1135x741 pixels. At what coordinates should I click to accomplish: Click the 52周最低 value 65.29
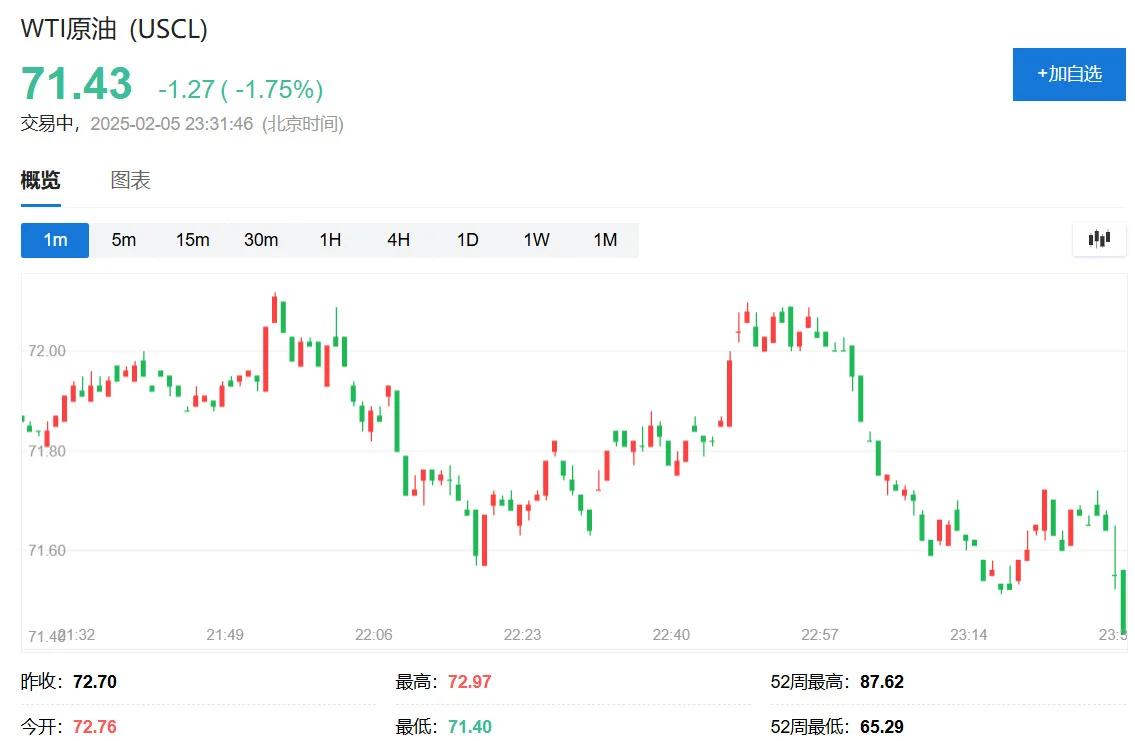882,727
